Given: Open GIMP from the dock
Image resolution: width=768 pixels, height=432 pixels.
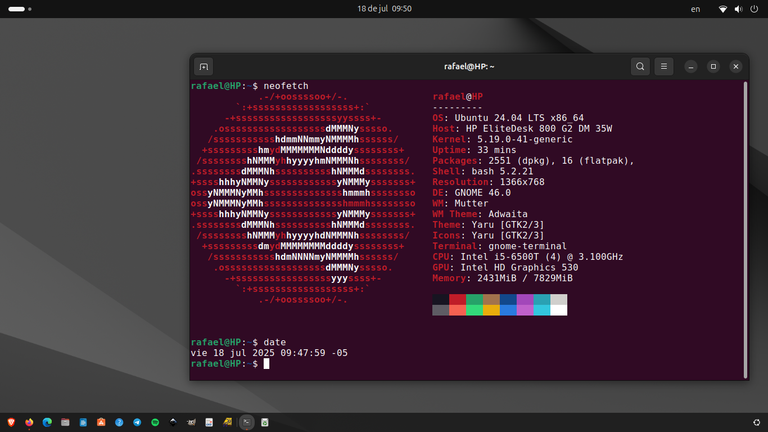Looking at the screenshot, I should pos(191,422).
